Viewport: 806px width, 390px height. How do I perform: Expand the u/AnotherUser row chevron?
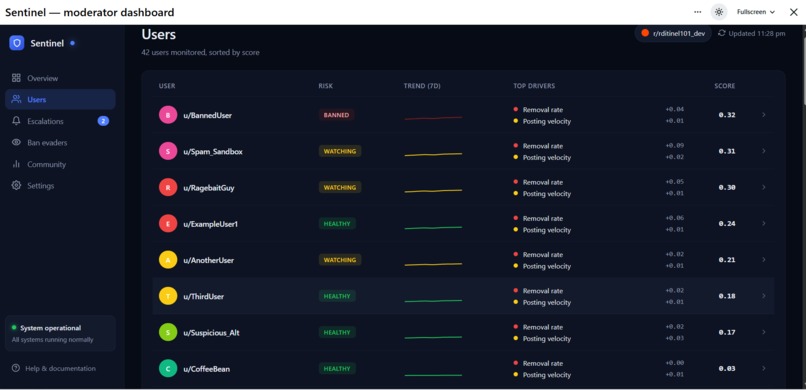[764, 259]
